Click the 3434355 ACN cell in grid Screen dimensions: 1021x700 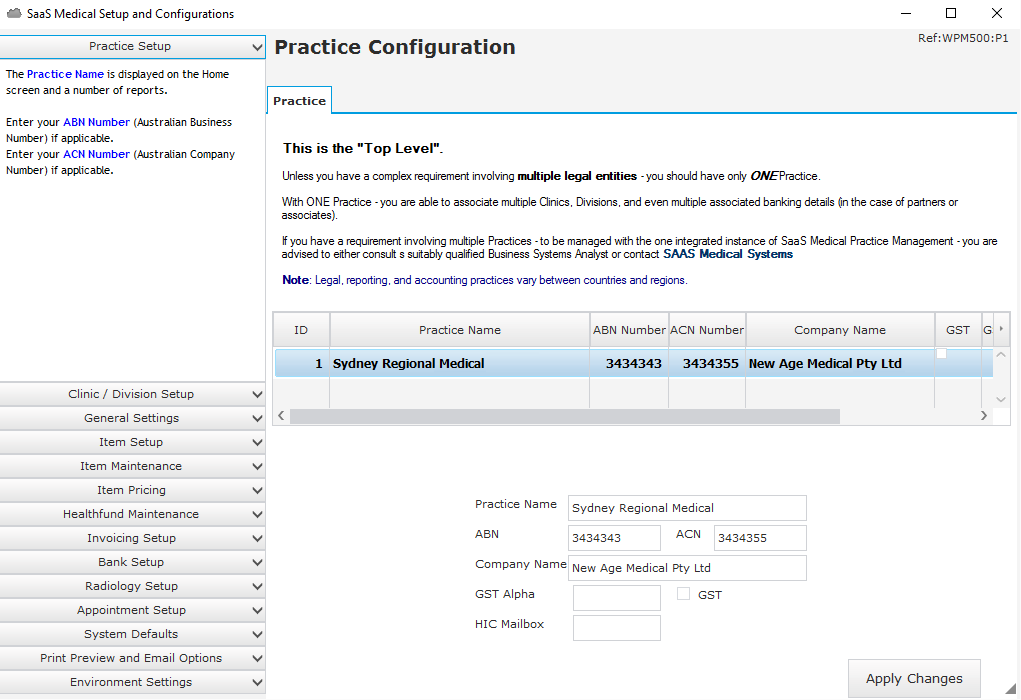click(x=707, y=363)
